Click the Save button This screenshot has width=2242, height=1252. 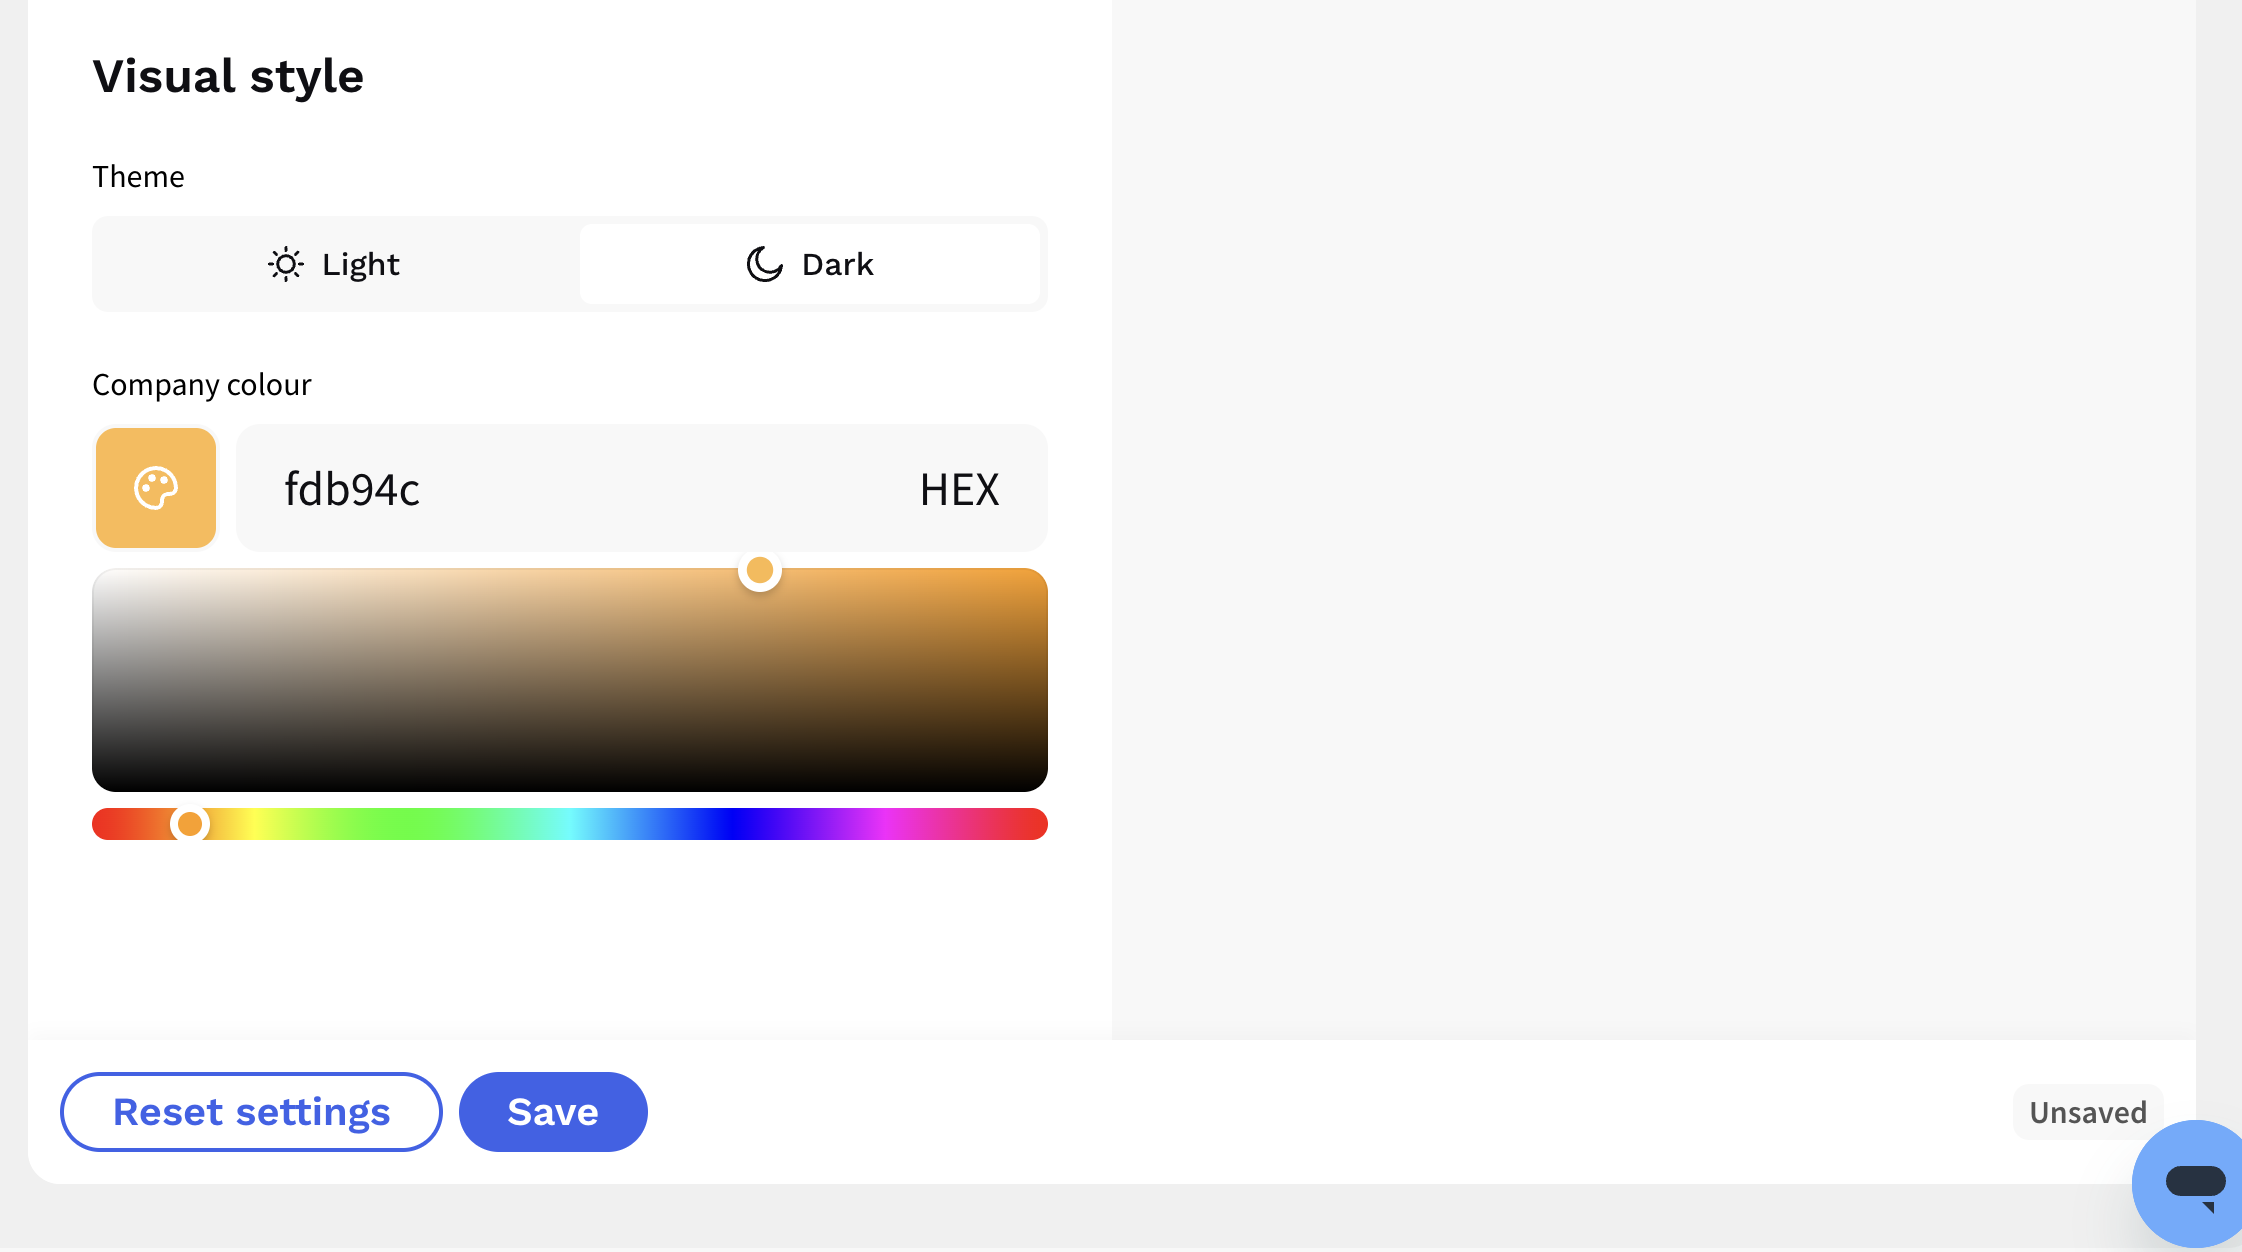(553, 1112)
